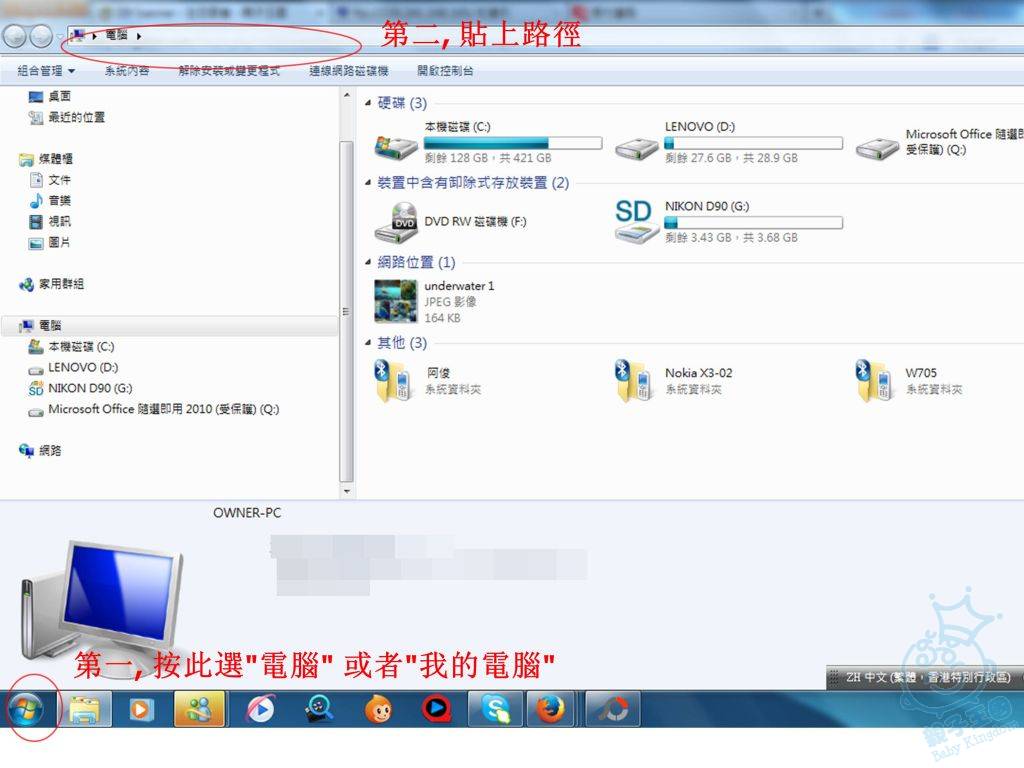
Task: Open the Nokia X3-02 Bluetooth device folder
Action: [x=636, y=381]
